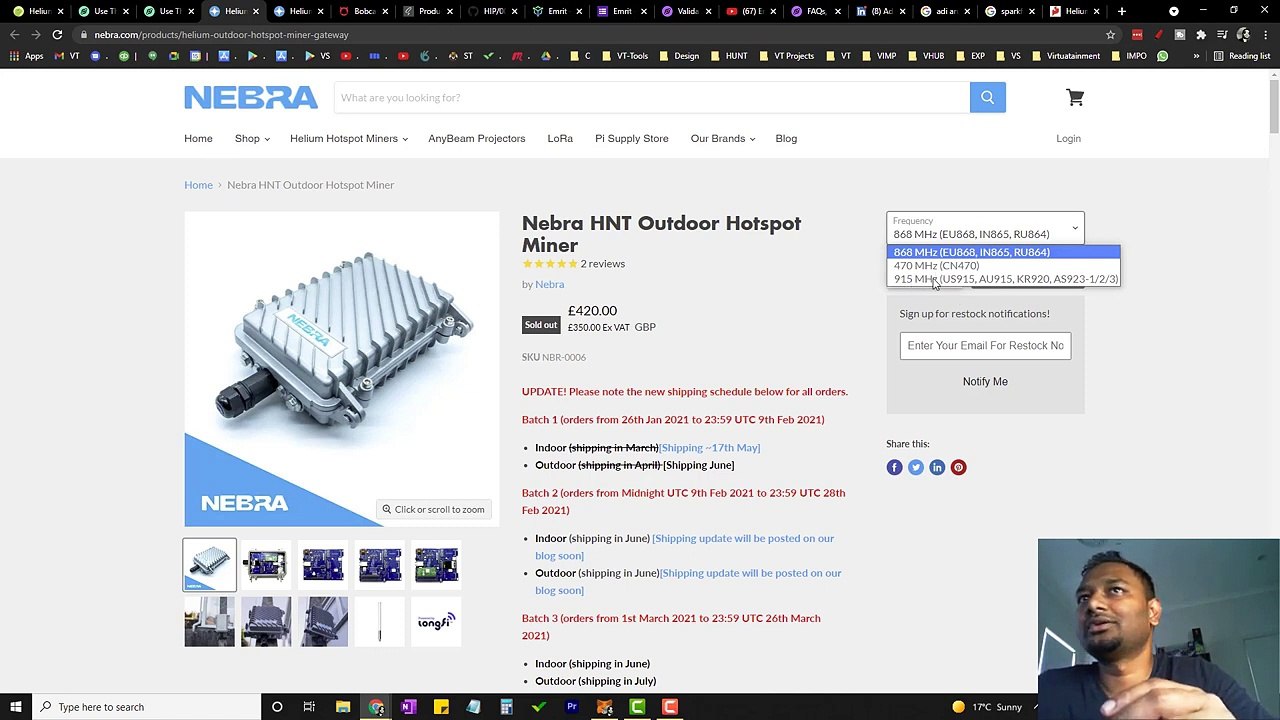Open the HUNT bookmark folder
The height and width of the screenshot is (720, 1280).
729,56
